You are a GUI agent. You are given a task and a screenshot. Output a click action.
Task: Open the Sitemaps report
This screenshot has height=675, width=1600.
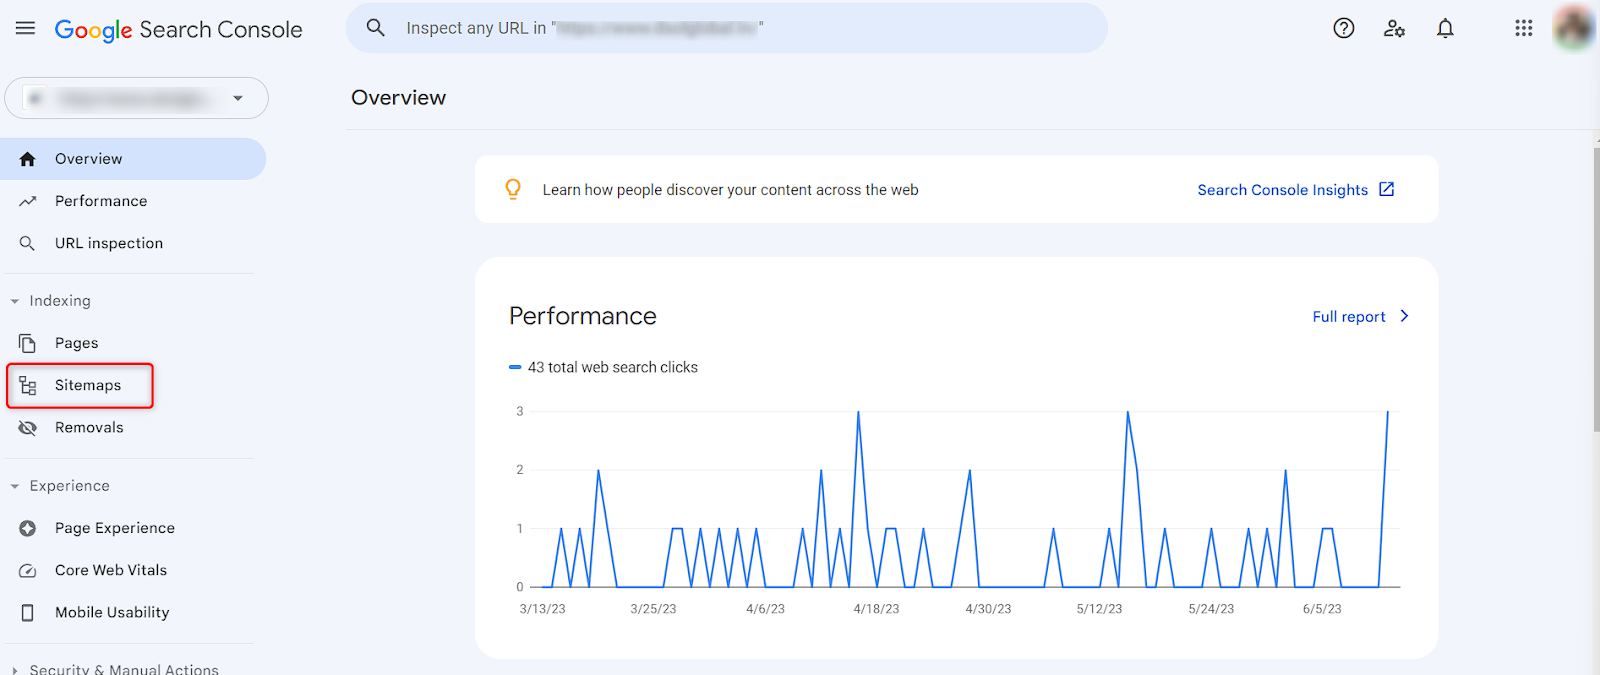point(80,385)
